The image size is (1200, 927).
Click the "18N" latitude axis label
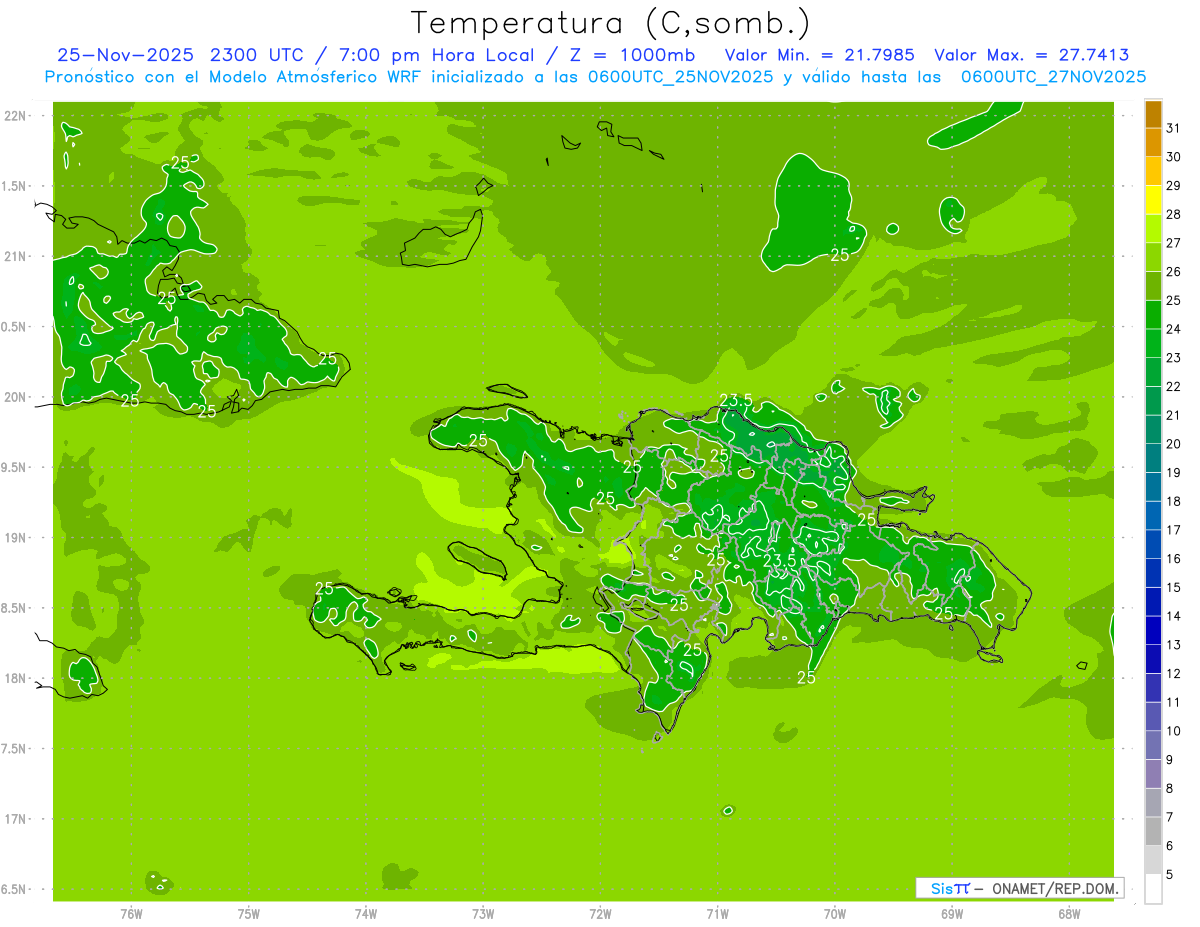pyautogui.click(x=15, y=678)
